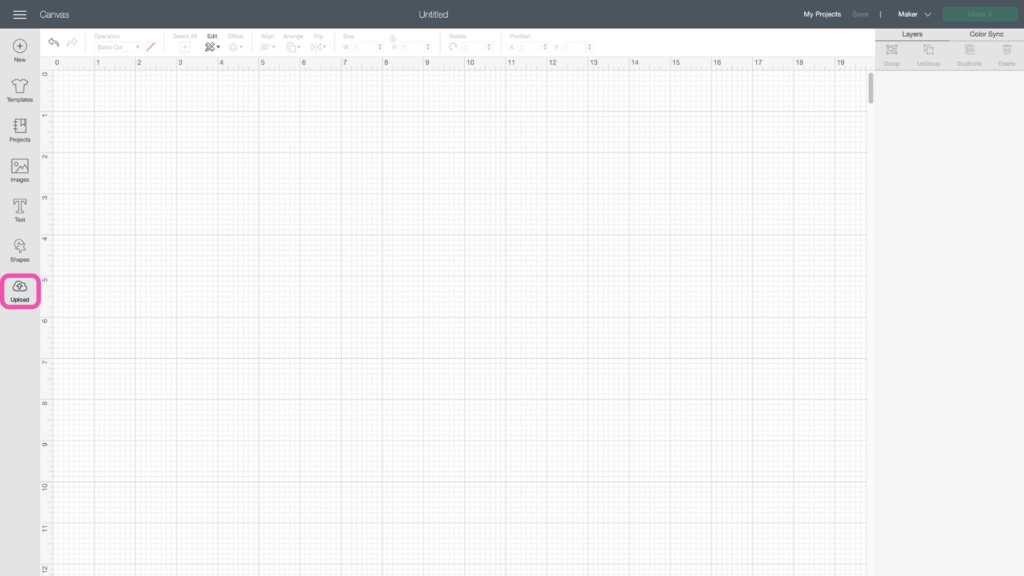Open the Templates panel
The width and height of the screenshot is (1024, 576).
coord(20,90)
